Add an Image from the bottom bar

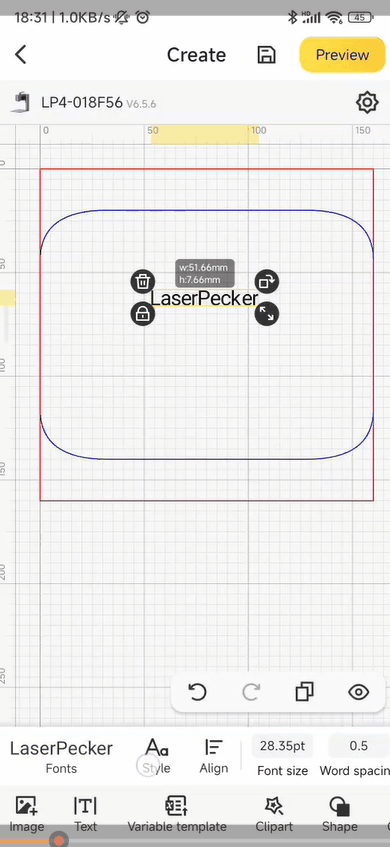[x=26, y=814]
